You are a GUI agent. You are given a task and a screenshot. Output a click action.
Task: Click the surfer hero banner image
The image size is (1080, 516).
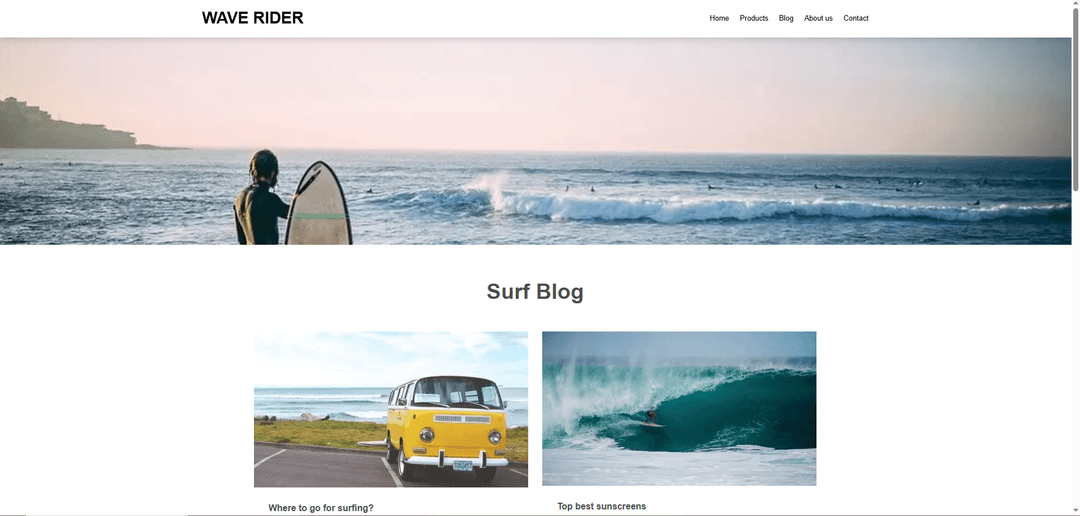[x=535, y=141]
